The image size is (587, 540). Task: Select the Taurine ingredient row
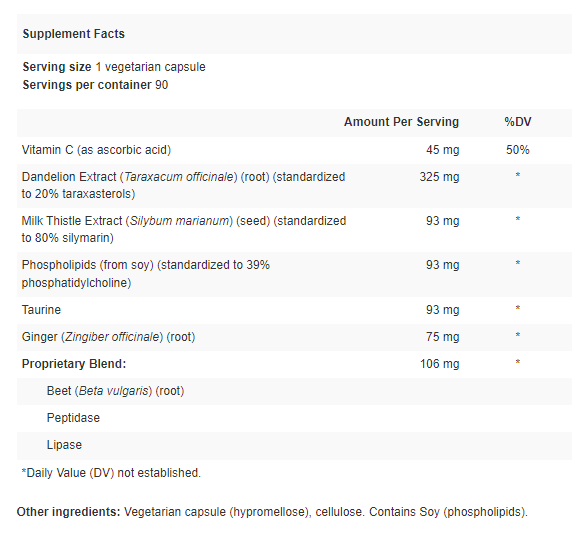pyautogui.click(x=294, y=310)
